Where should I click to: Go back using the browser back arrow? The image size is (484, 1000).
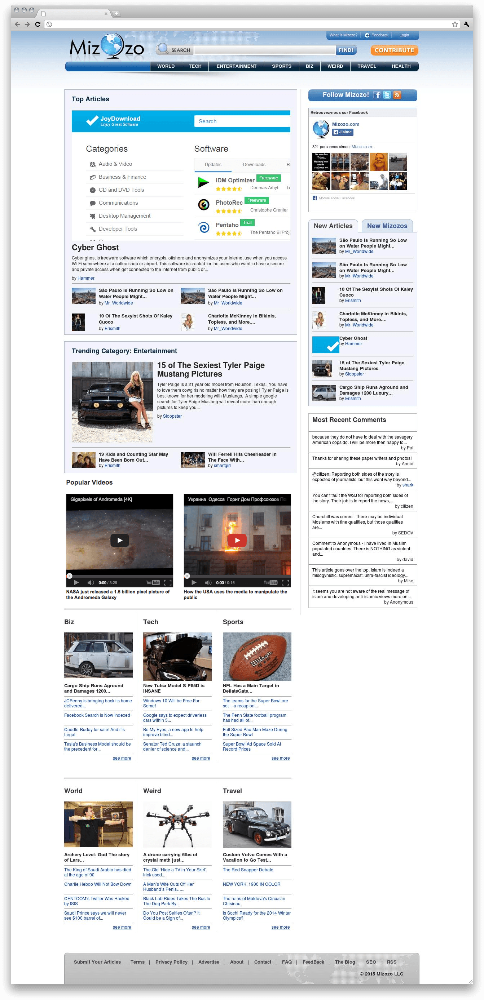(18, 24)
